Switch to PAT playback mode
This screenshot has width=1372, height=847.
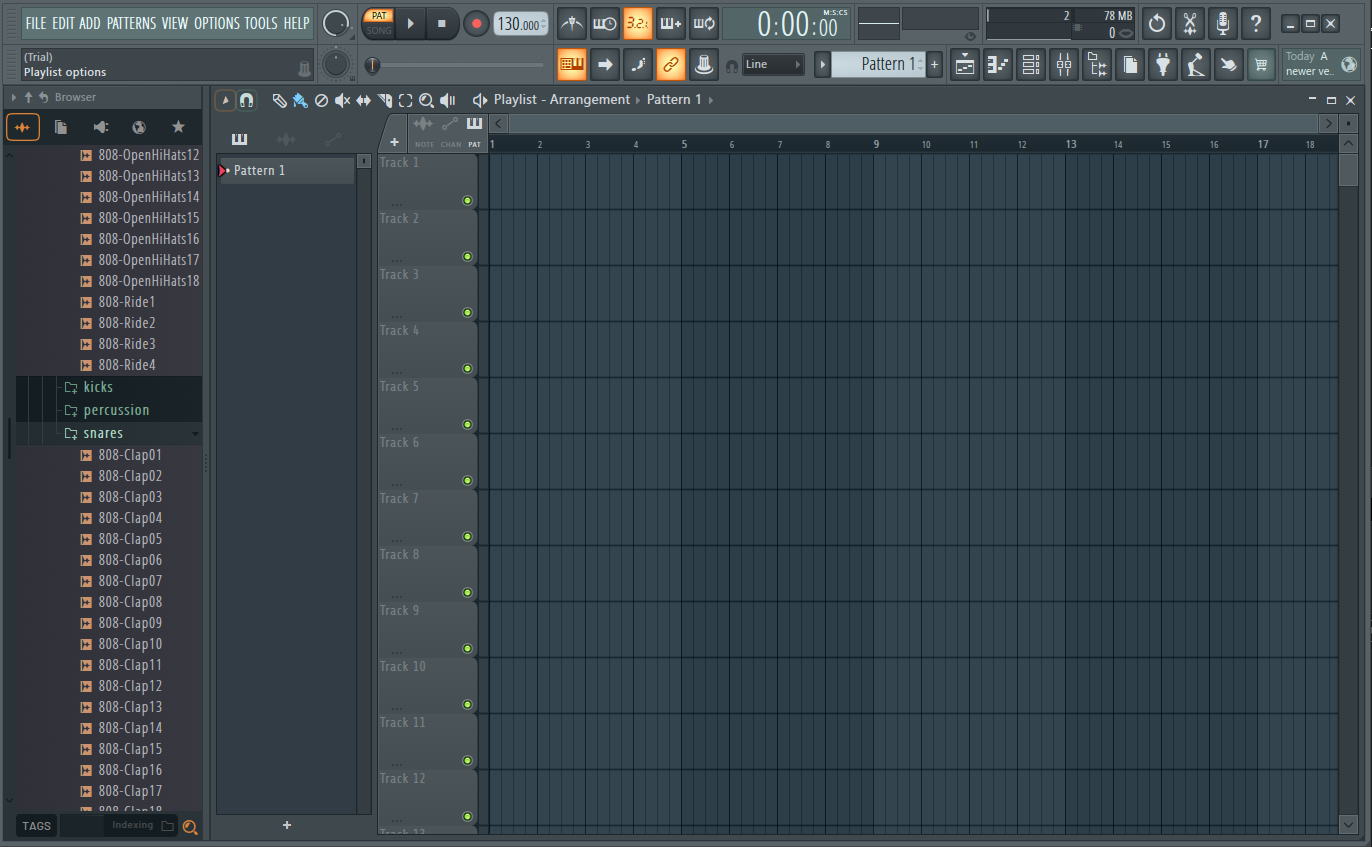[380, 16]
